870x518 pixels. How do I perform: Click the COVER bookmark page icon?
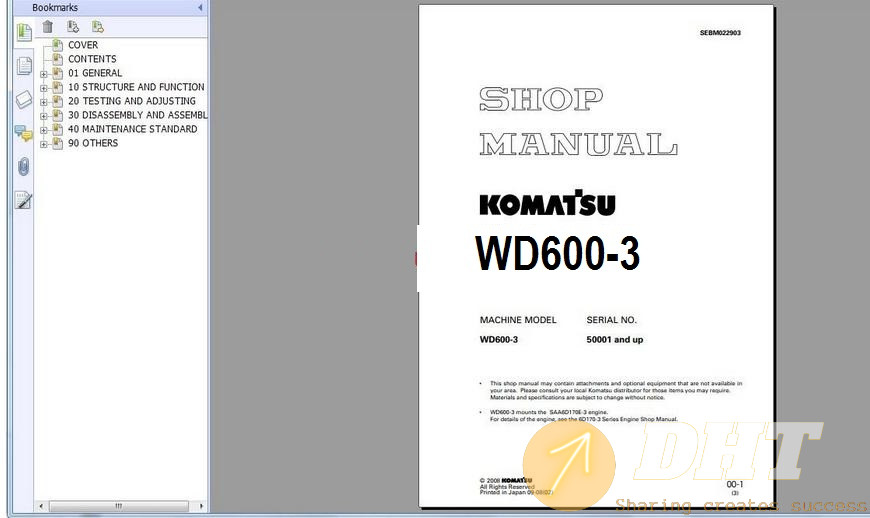tap(57, 44)
